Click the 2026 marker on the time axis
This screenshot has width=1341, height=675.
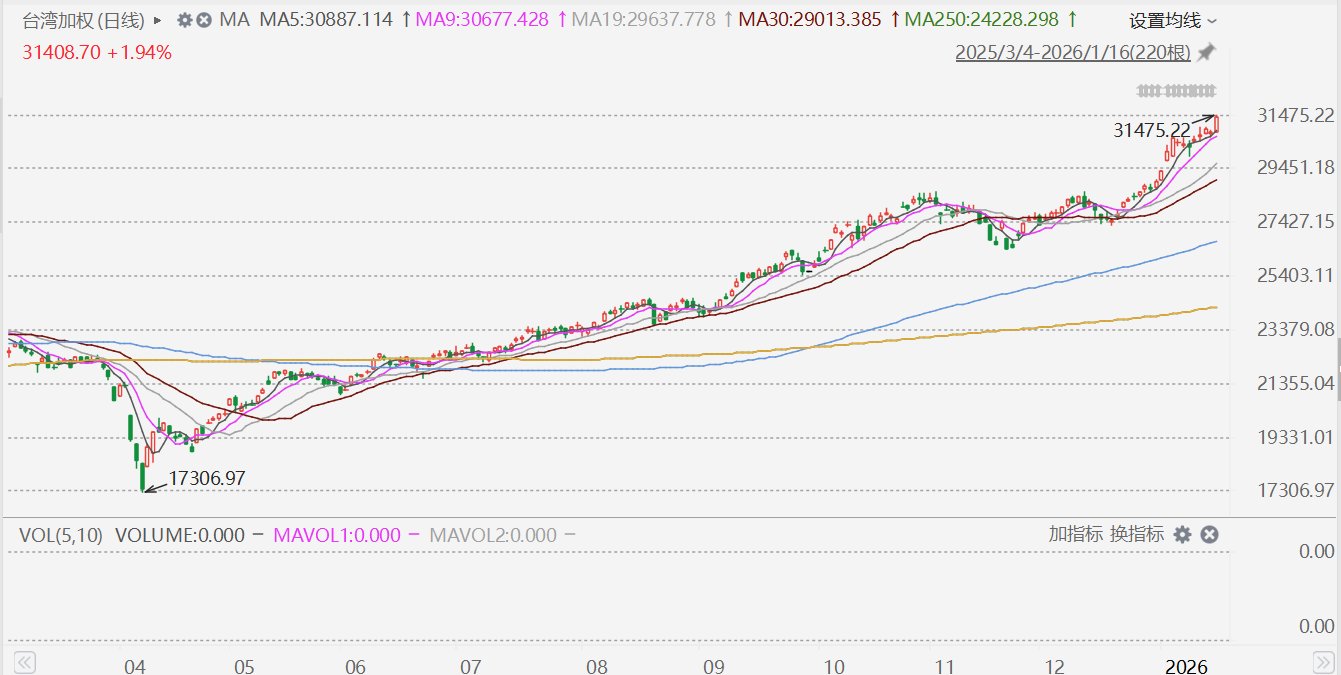[x=1187, y=665]
